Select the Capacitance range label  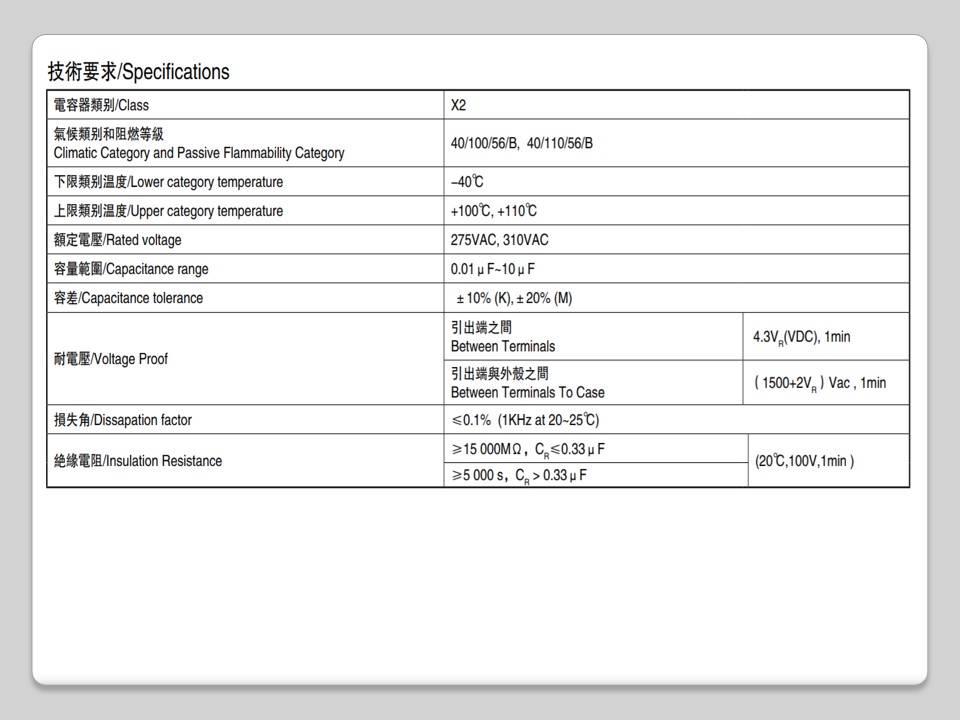pos(131,269)
